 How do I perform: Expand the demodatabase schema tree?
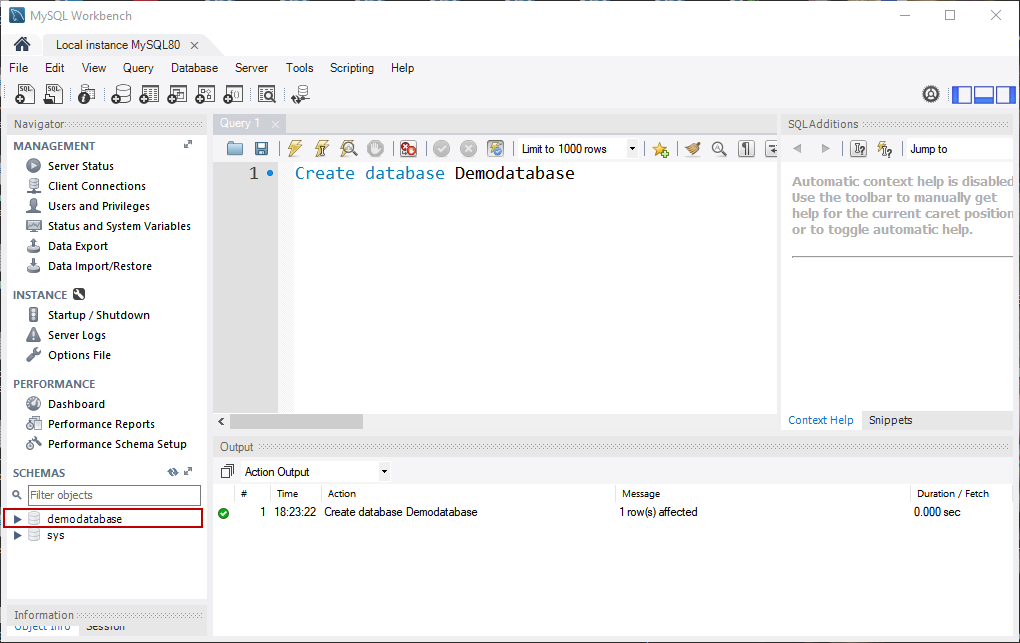[17, 519]
